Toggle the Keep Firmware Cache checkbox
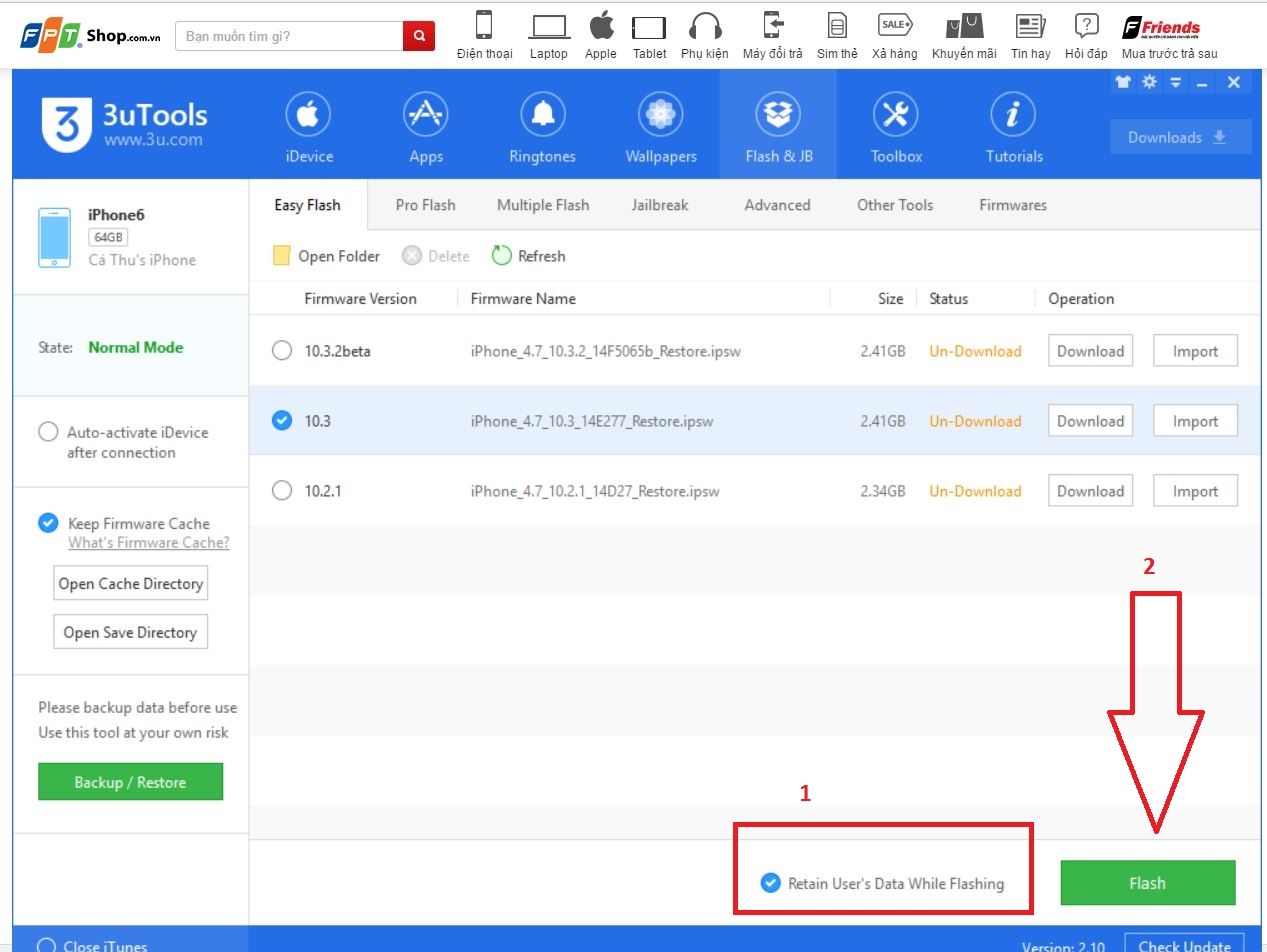The image size is (1267, 952). click(x=48, y=523)
